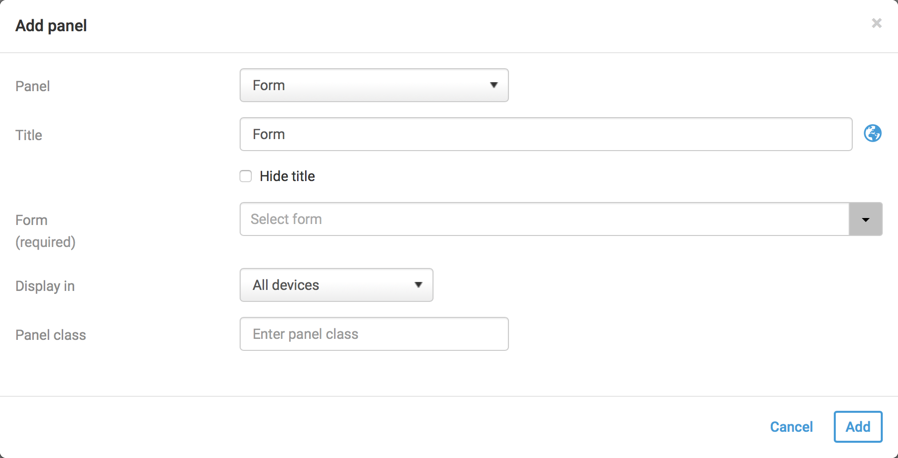Click the "Panel" field label
898x458 pixels.
tap(33, 86)
